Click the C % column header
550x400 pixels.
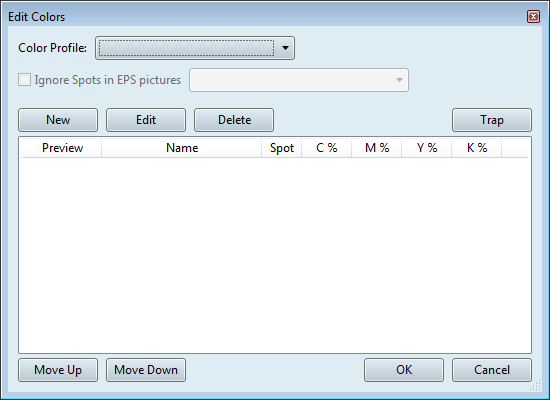[x=327, y=148]
